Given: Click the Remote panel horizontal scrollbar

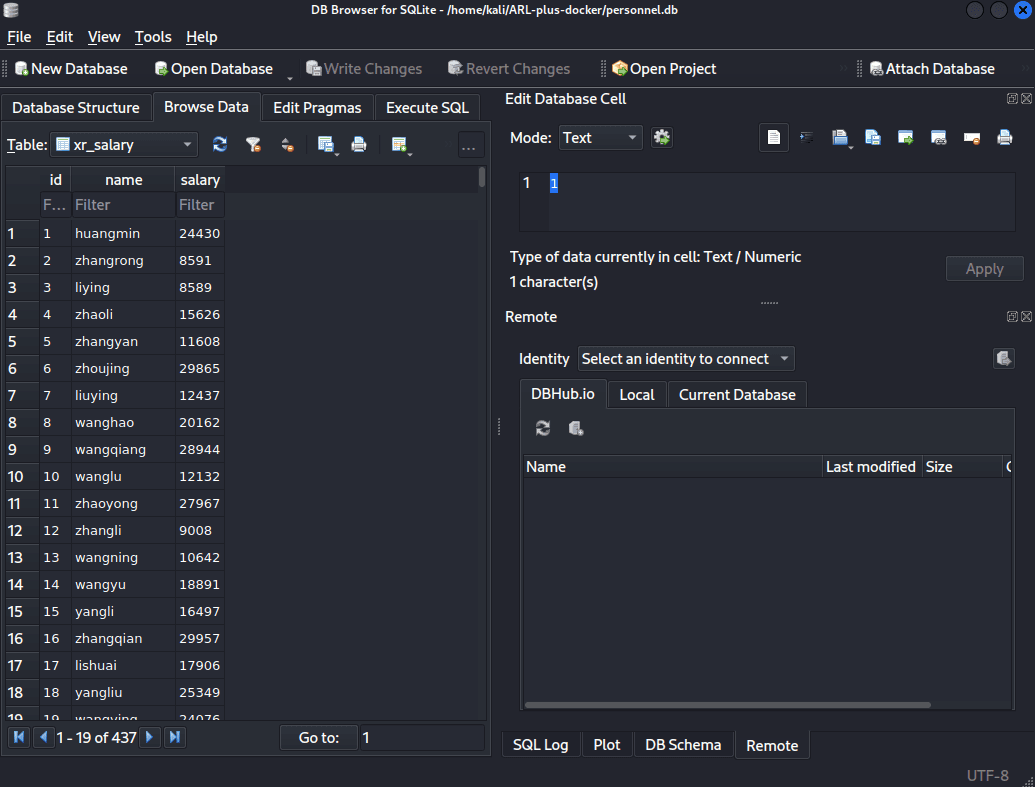Looking at the screenshot, I should 727,704.
